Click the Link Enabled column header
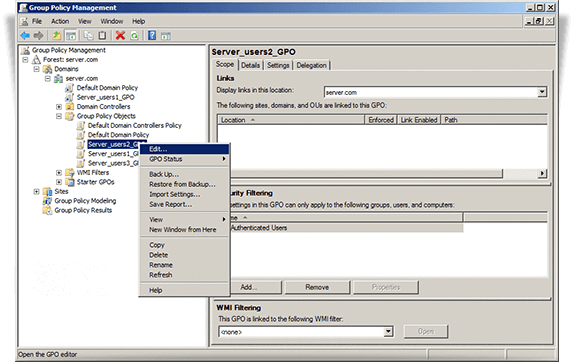574x362 pixels. click(419, 120)
